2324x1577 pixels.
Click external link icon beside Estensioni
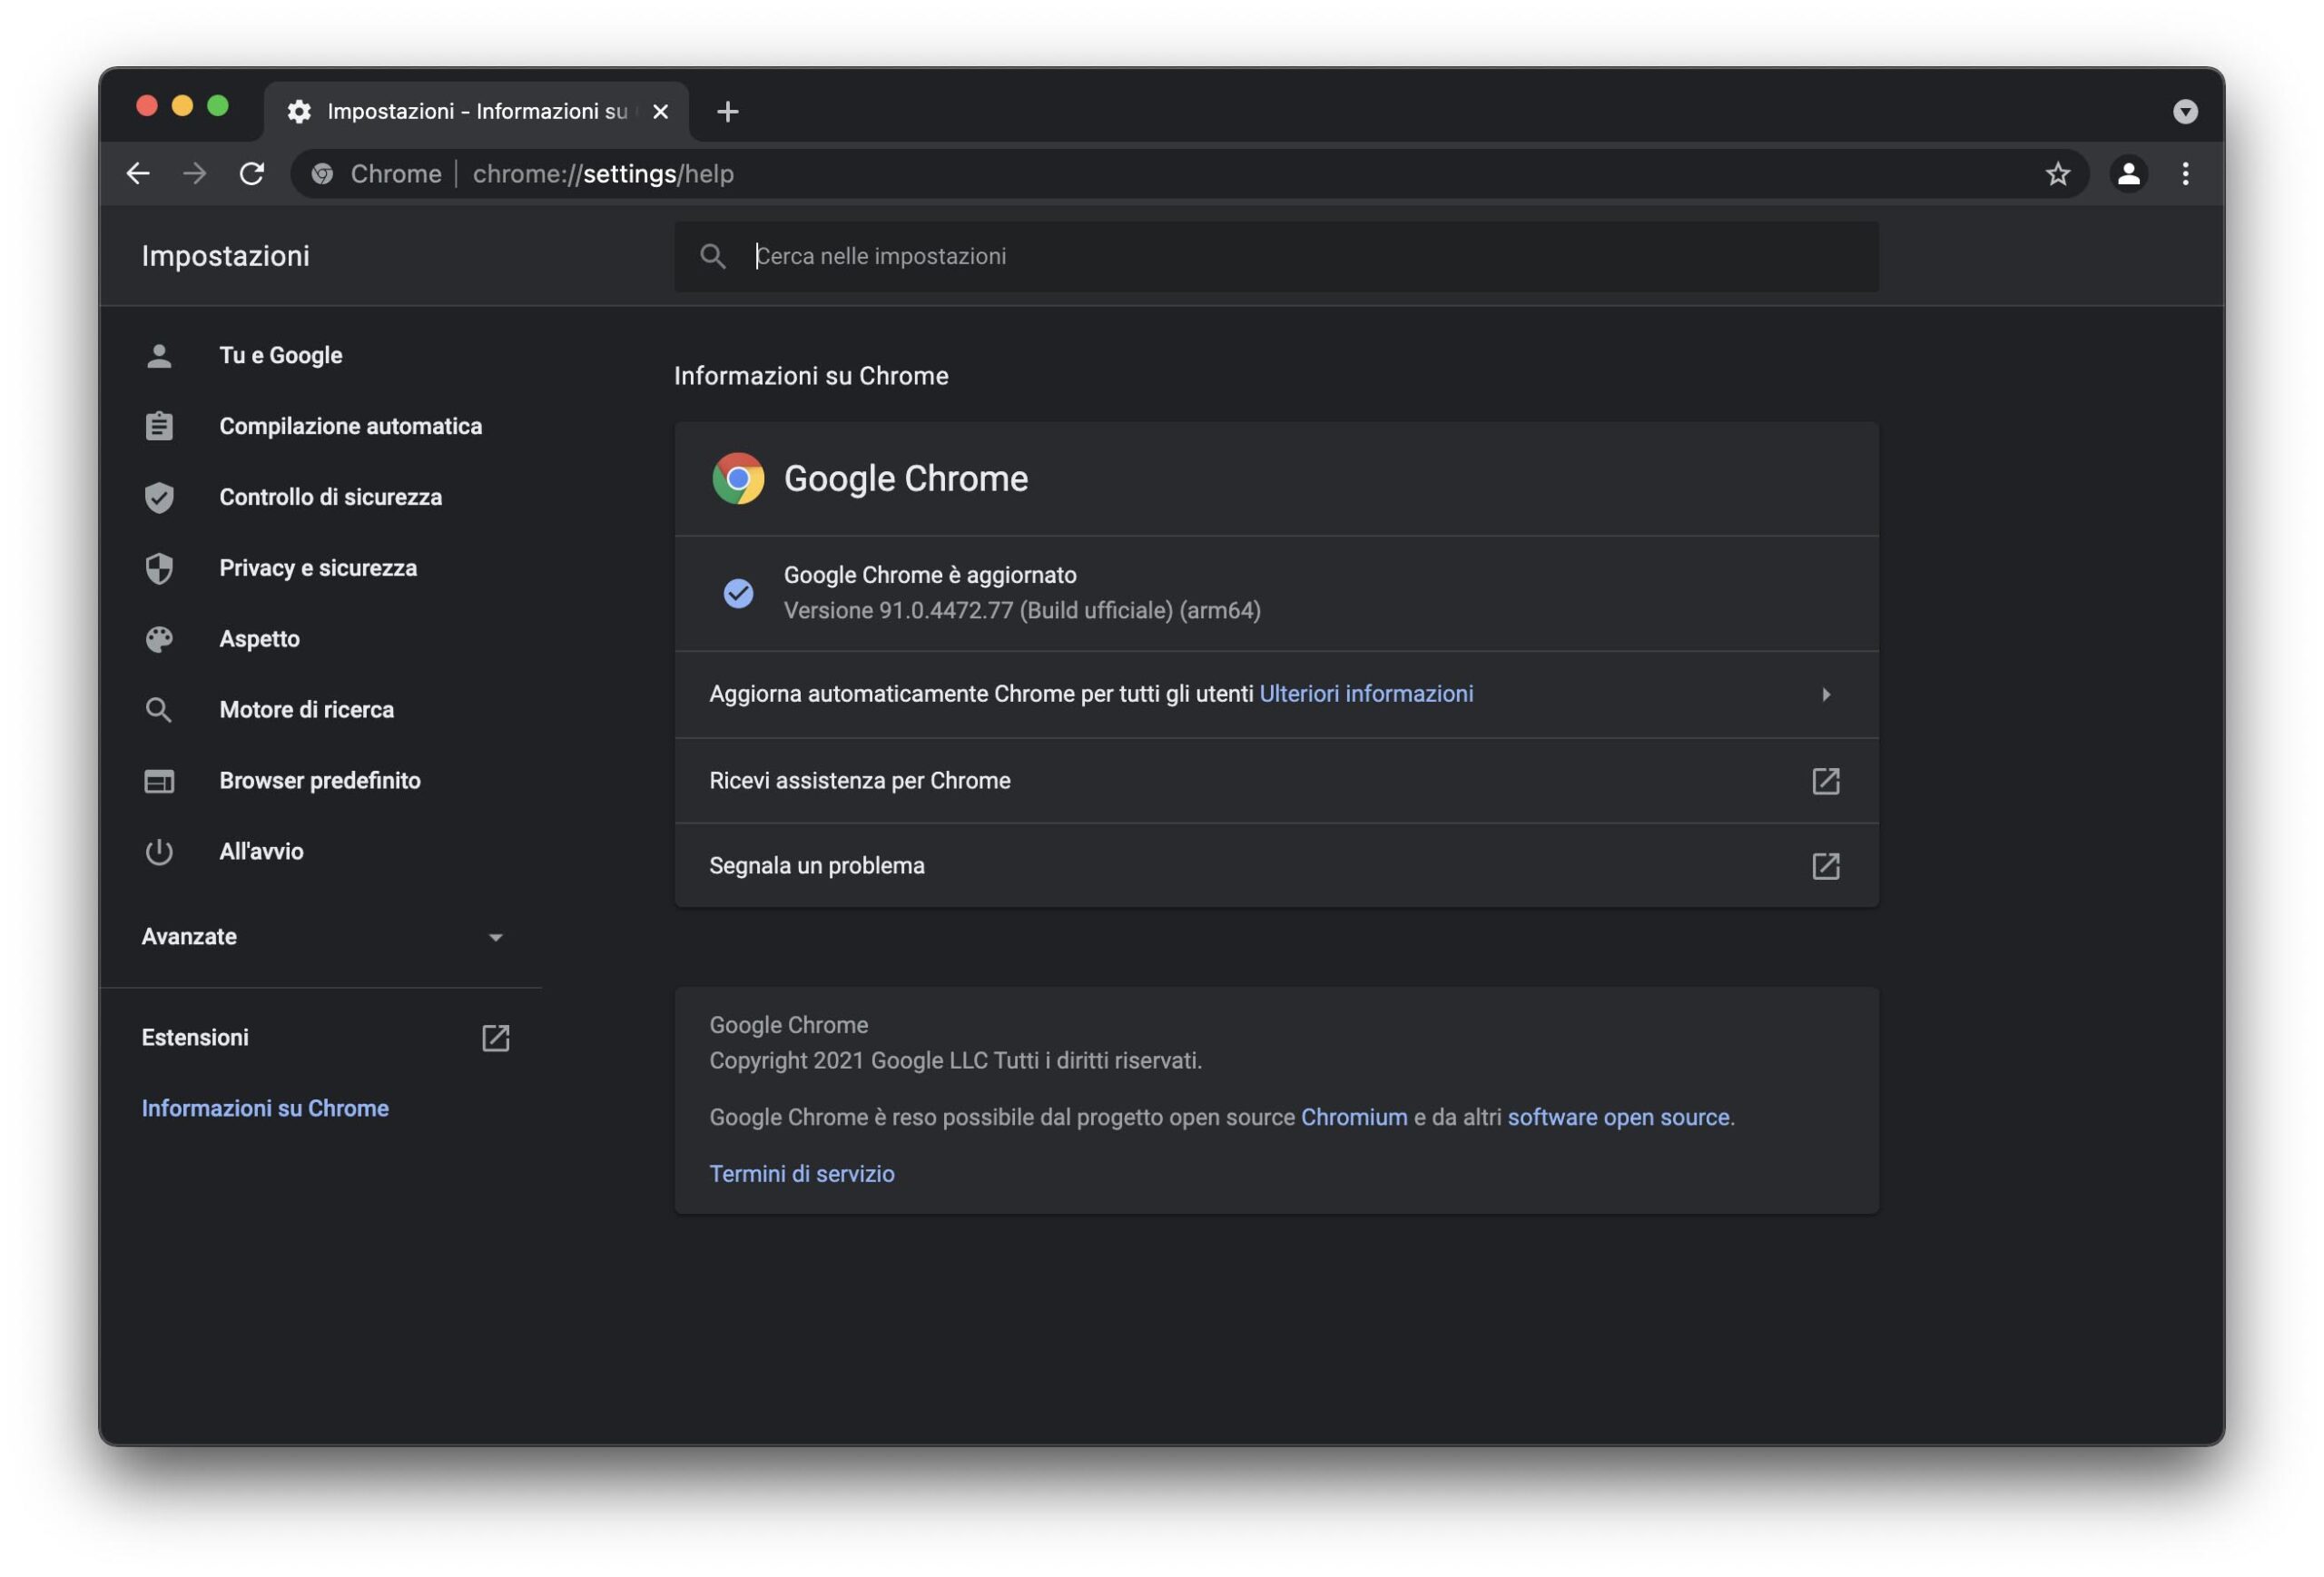click(495, 1038)
